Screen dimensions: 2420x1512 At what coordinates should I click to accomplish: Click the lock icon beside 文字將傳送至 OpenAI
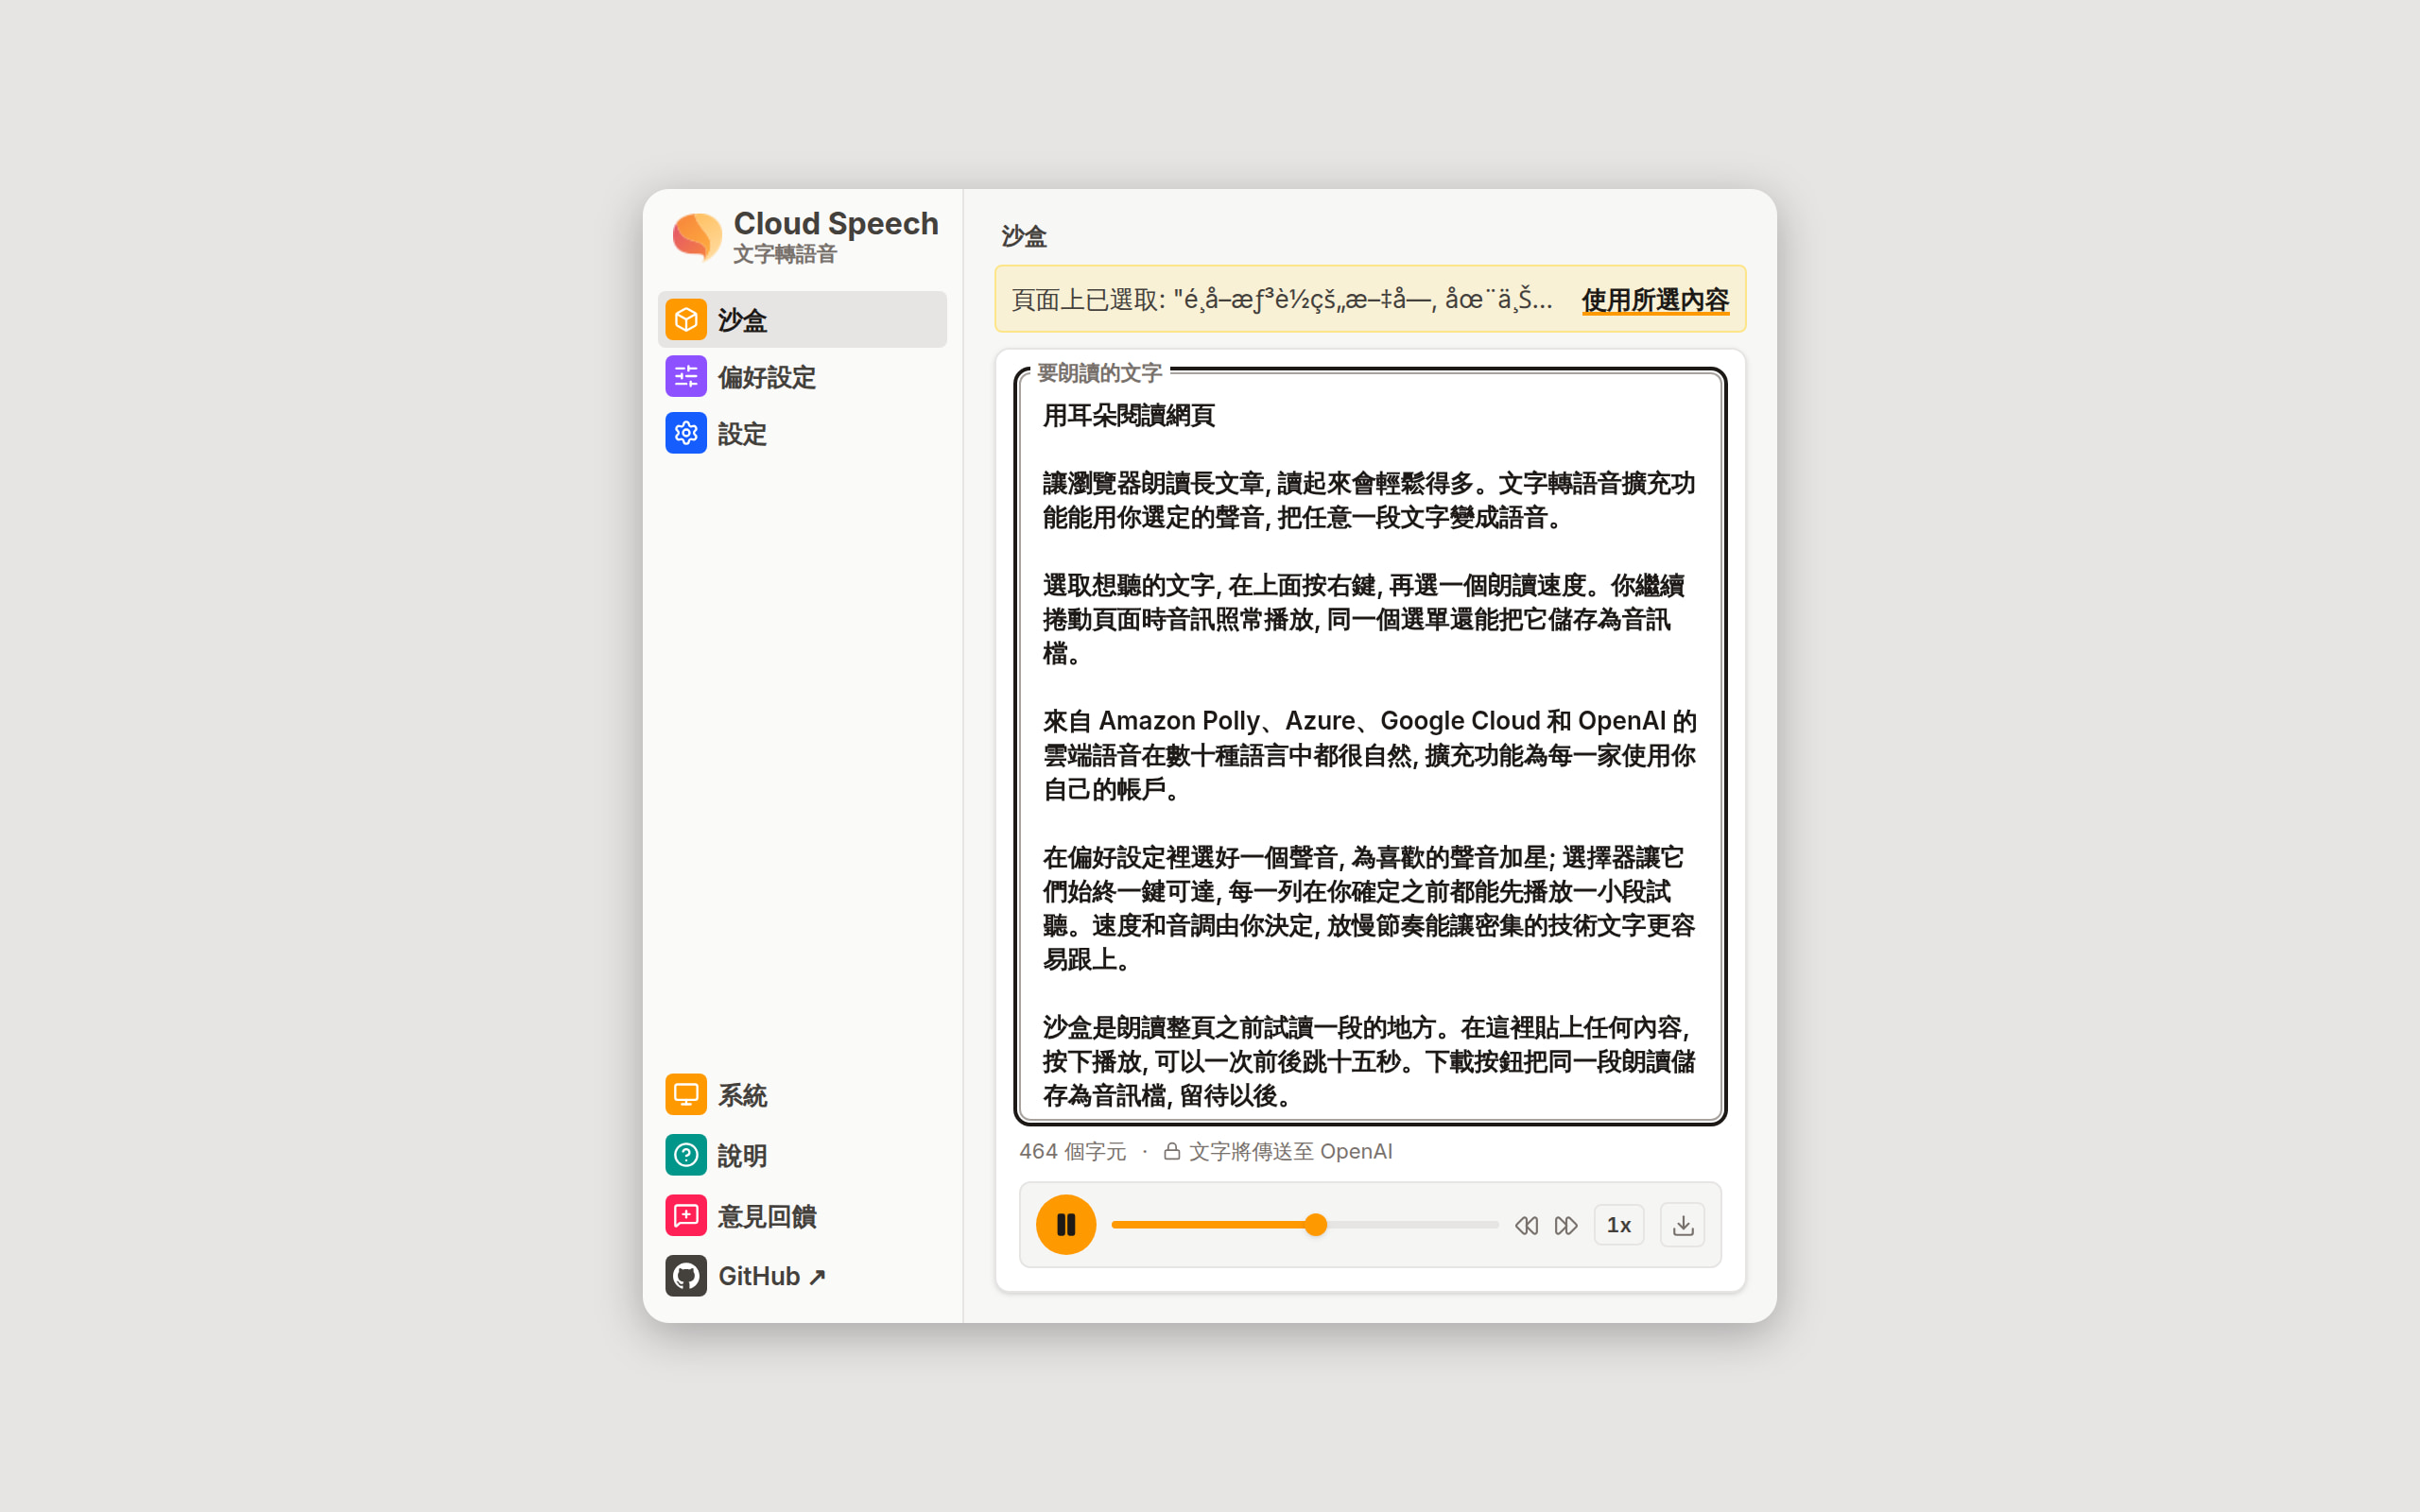tap(1172, 1152)
